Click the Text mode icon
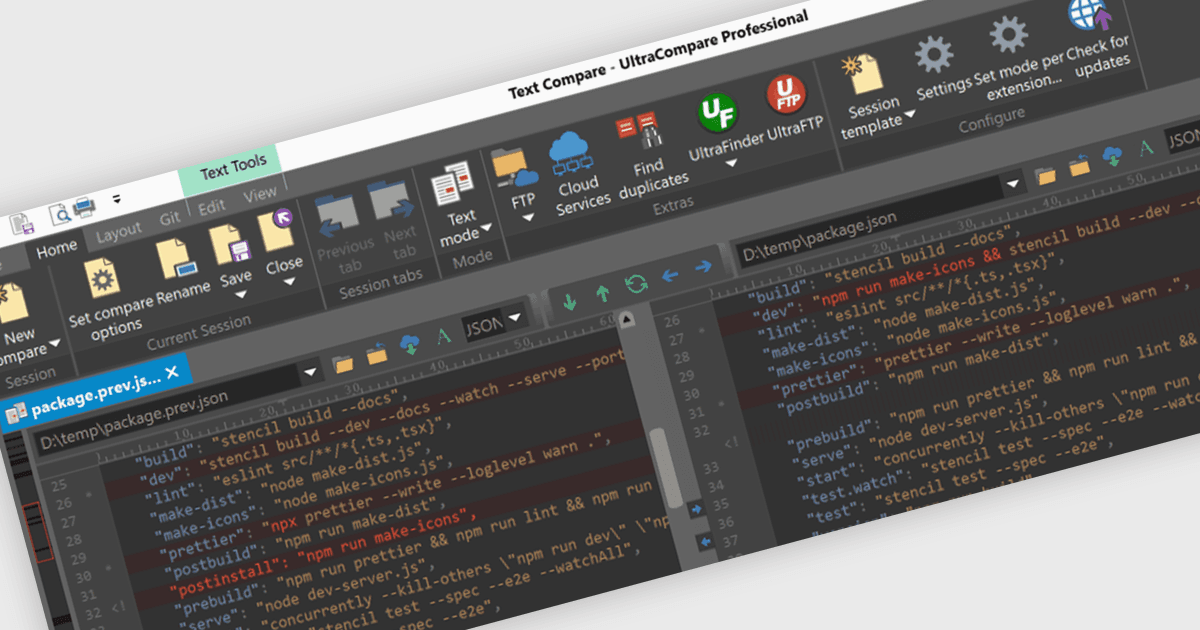The width and height of the screenshot is (1200, 630). coord(453,183)
